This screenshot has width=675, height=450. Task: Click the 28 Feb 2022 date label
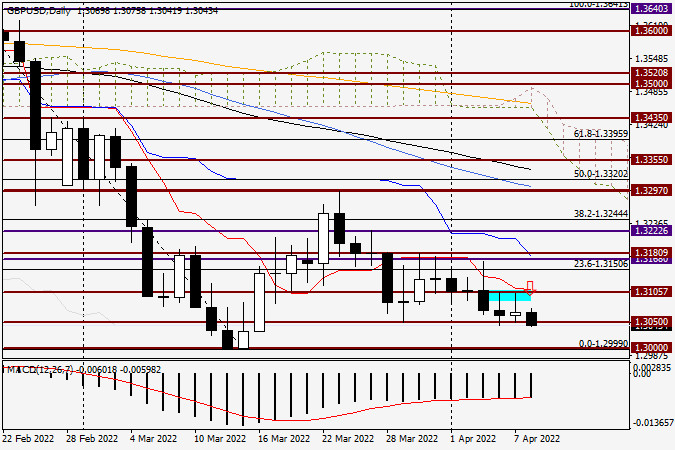[92, 438]
